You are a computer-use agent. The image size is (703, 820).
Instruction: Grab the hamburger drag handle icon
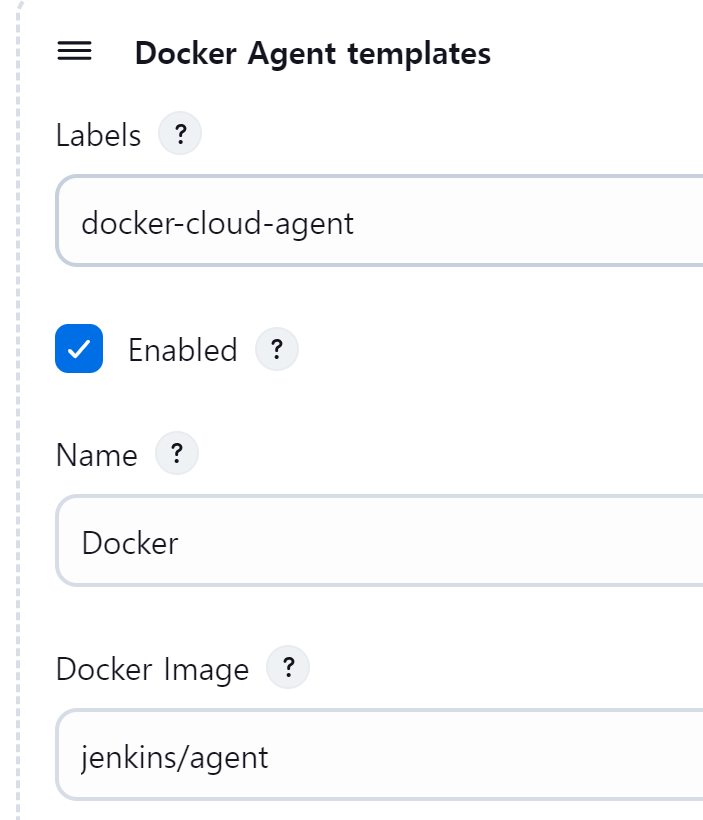coord(74,51)
